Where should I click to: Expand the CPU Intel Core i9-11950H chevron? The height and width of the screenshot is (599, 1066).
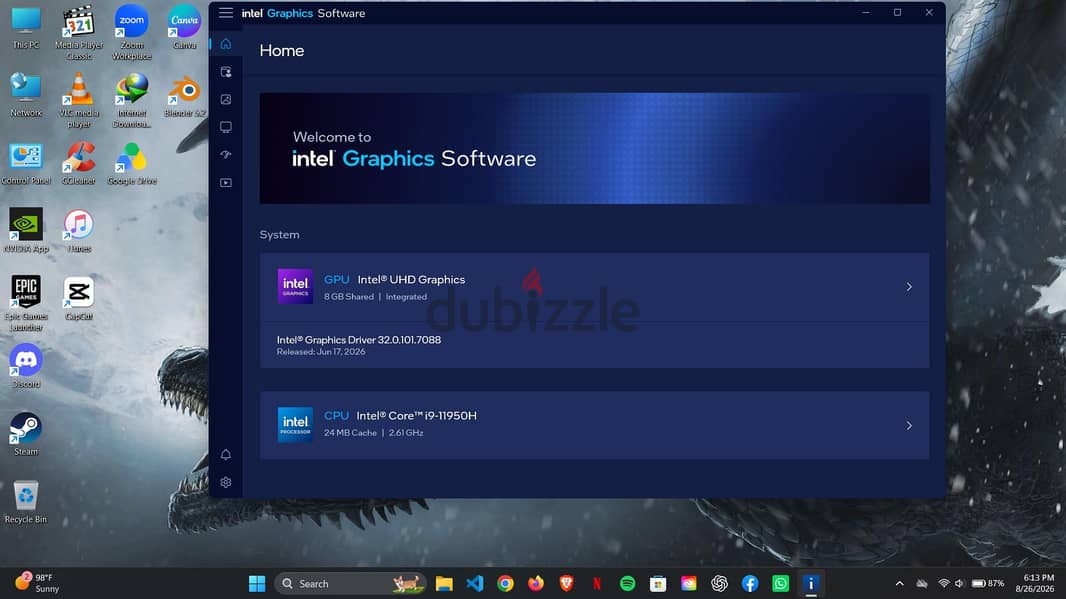point(909,426)
